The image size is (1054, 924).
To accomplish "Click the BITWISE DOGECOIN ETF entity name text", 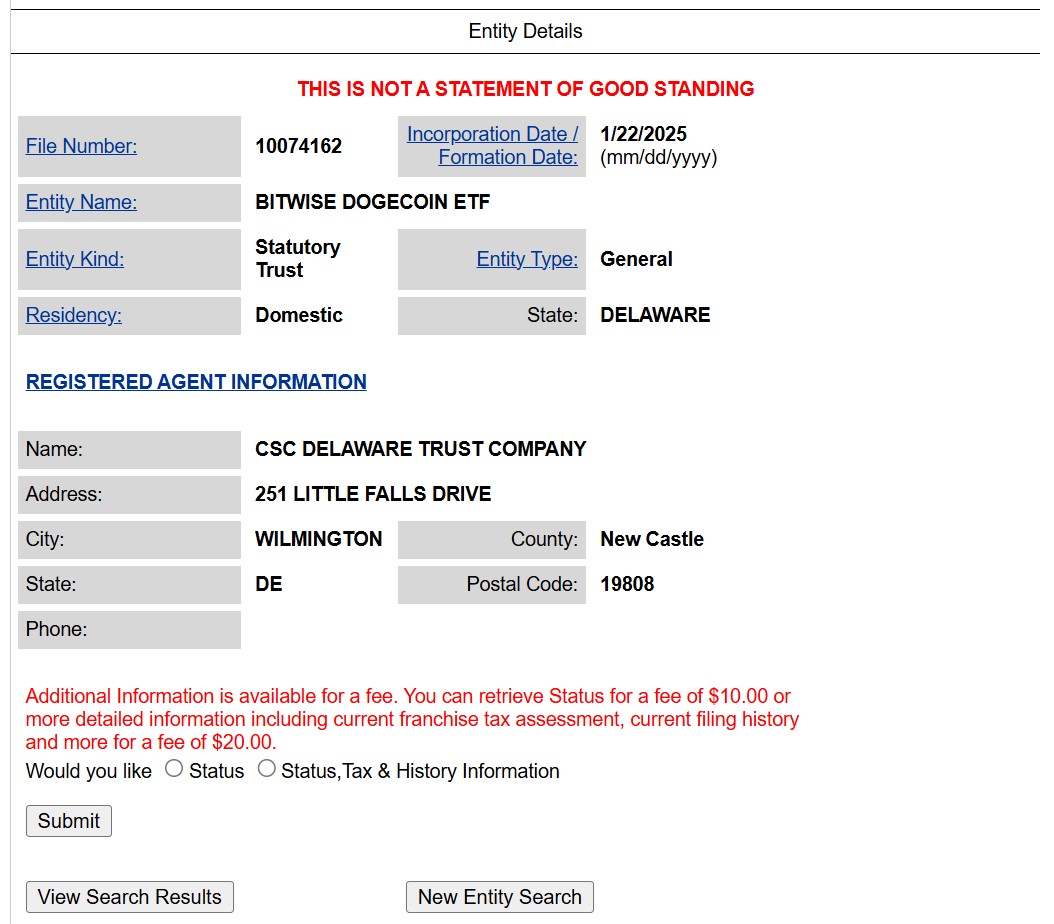I will pyautogui.click(x=372, y=202).
